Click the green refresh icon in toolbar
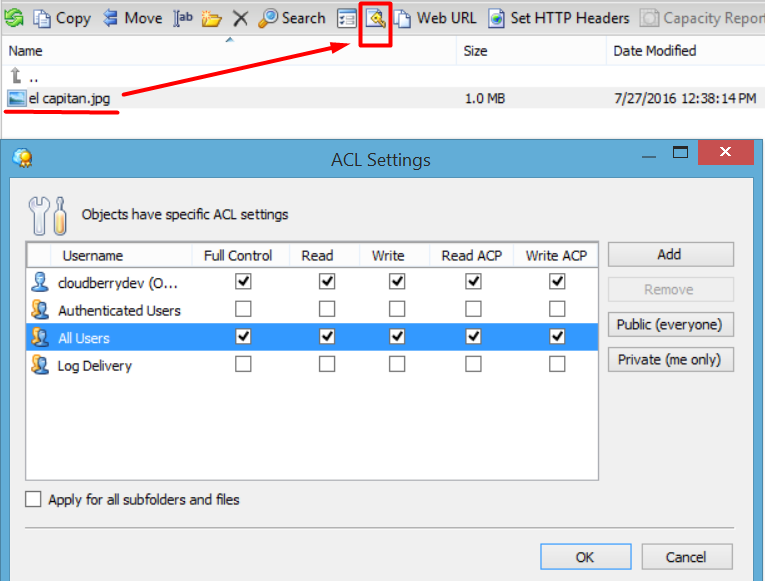This screenshot has width=765, height=581. [14, 18]
